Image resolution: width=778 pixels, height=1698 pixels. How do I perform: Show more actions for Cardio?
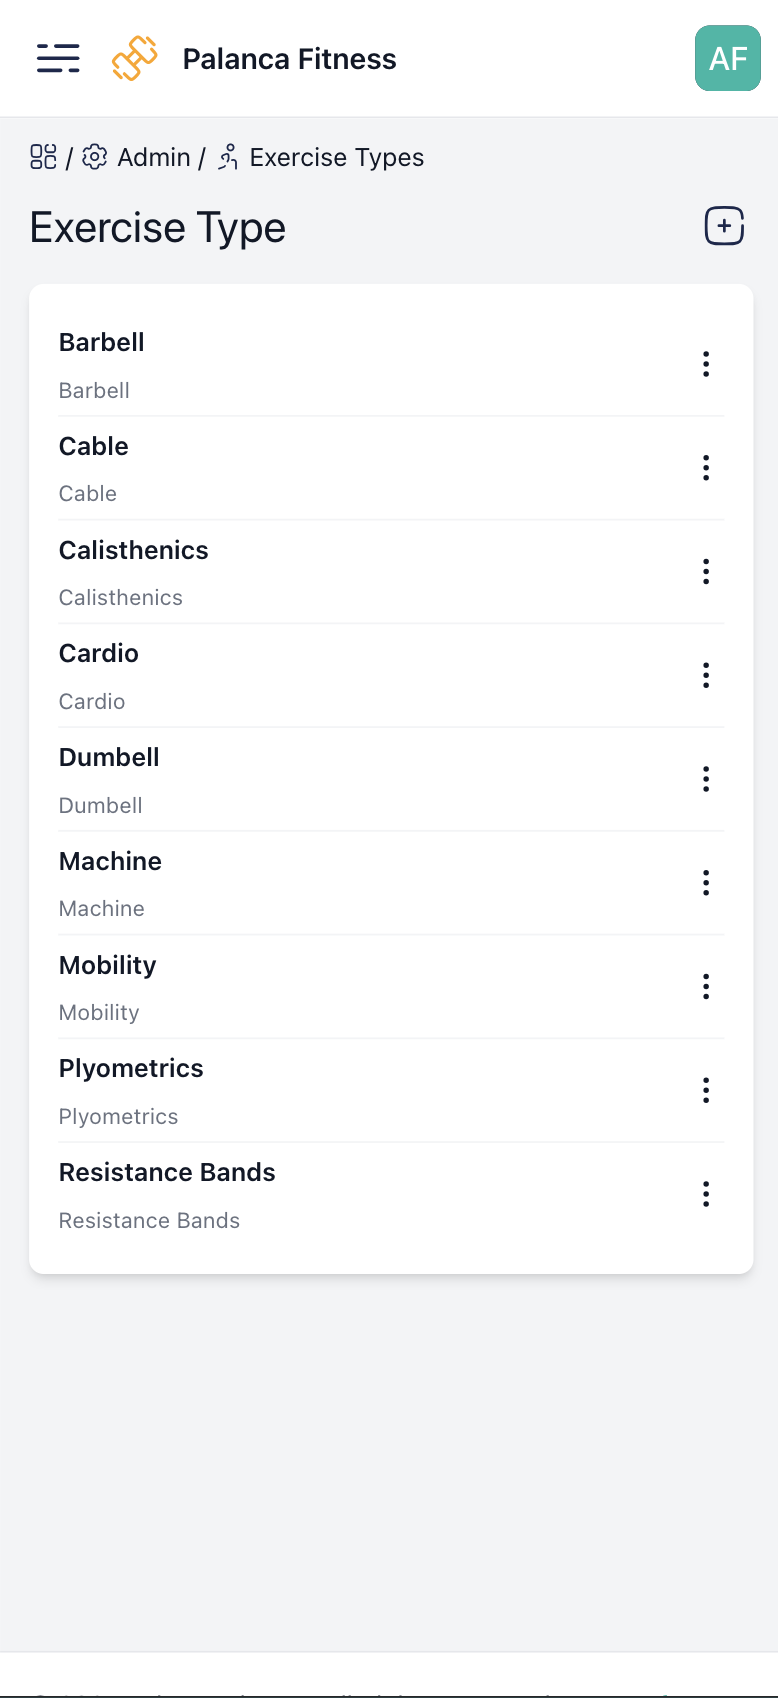click(x=706, y=676)
